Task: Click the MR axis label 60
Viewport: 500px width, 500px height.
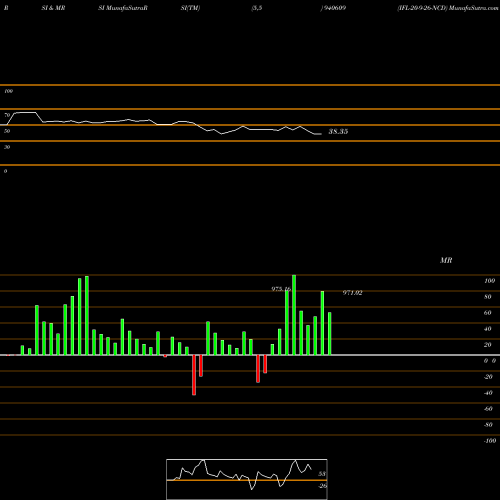Action: [x=488, y=313]
